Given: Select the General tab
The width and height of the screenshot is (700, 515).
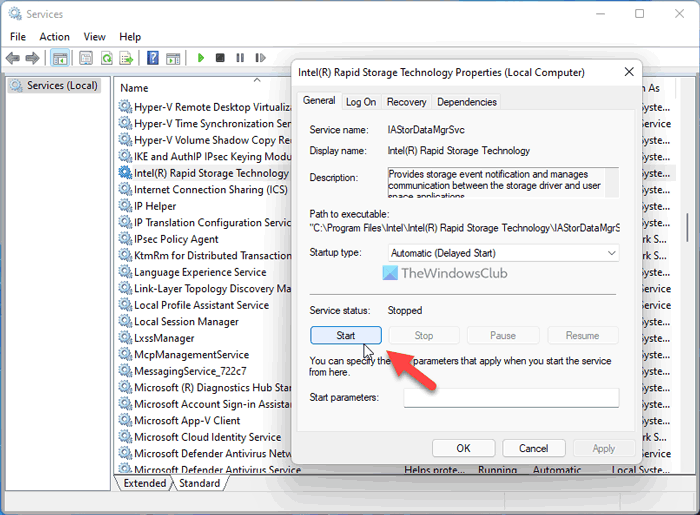Looking at the screenshot, I should (x=319, y=101).
